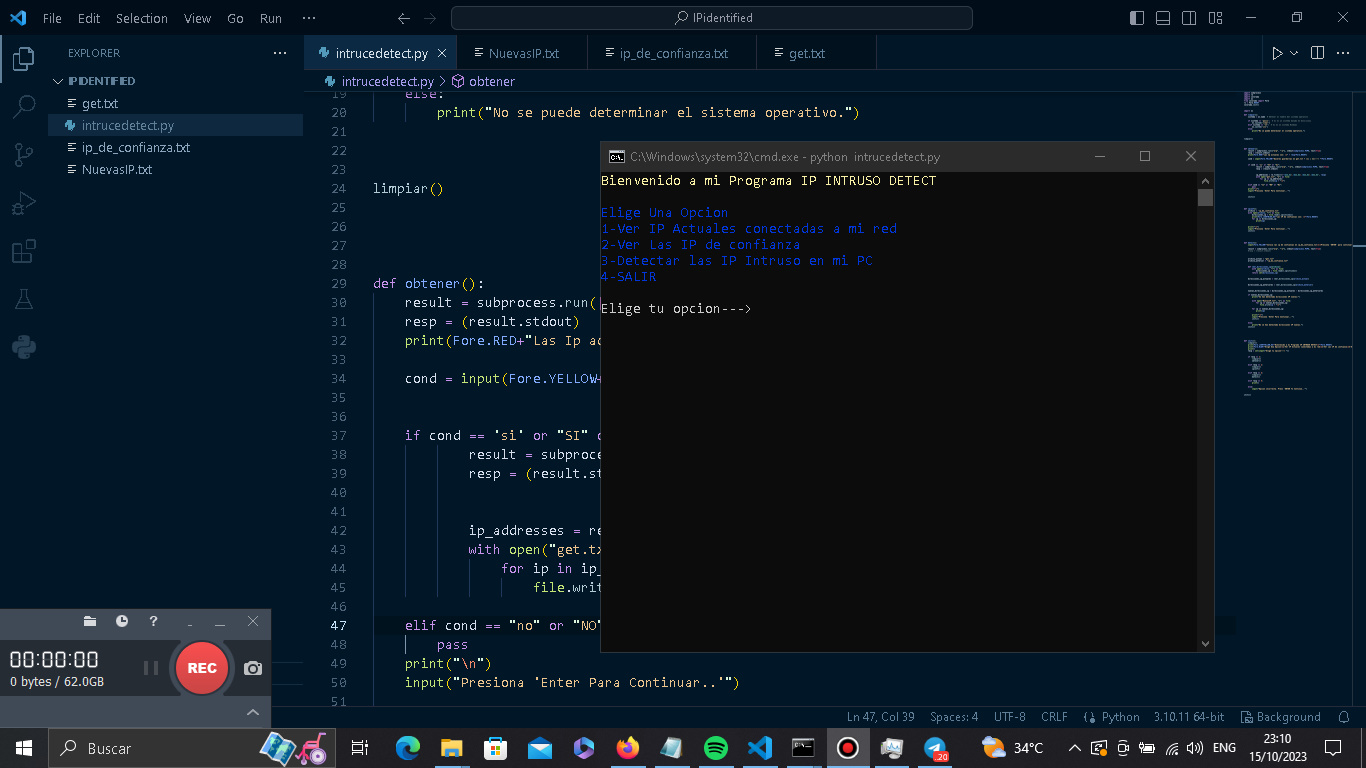
Task: Open Microsoft Edge from the taskbar
Action: [x=408, y=748]
